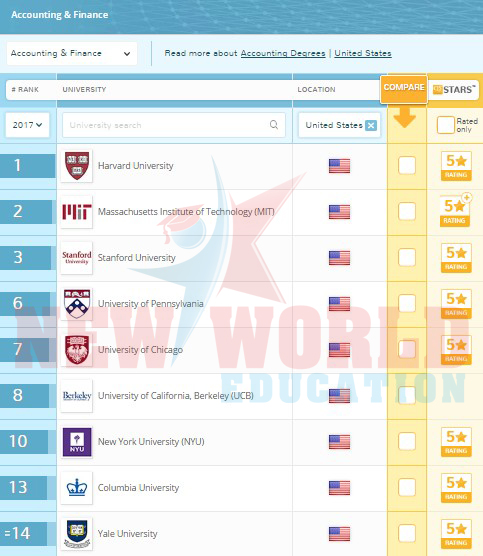Tick compare checkbox for UC Berkeley

pos(407,395)
